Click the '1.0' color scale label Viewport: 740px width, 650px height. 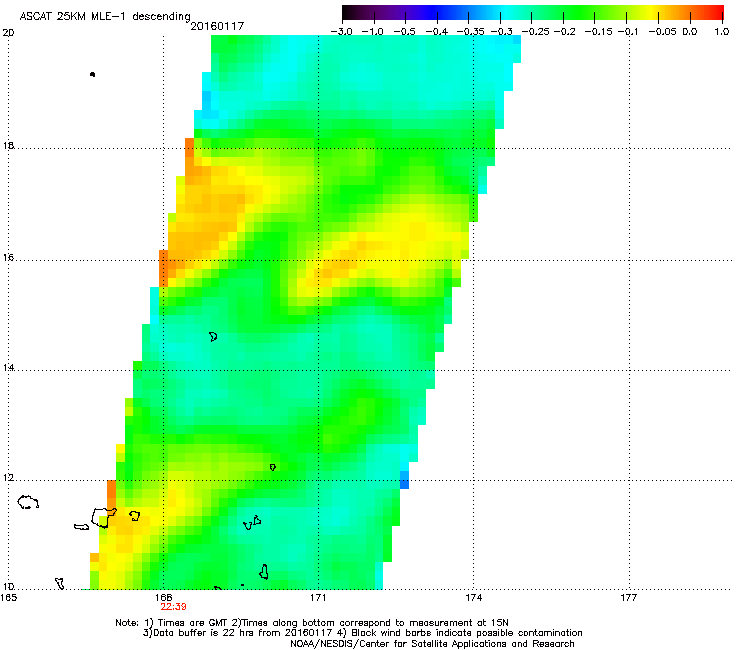[x=722, y=32]
